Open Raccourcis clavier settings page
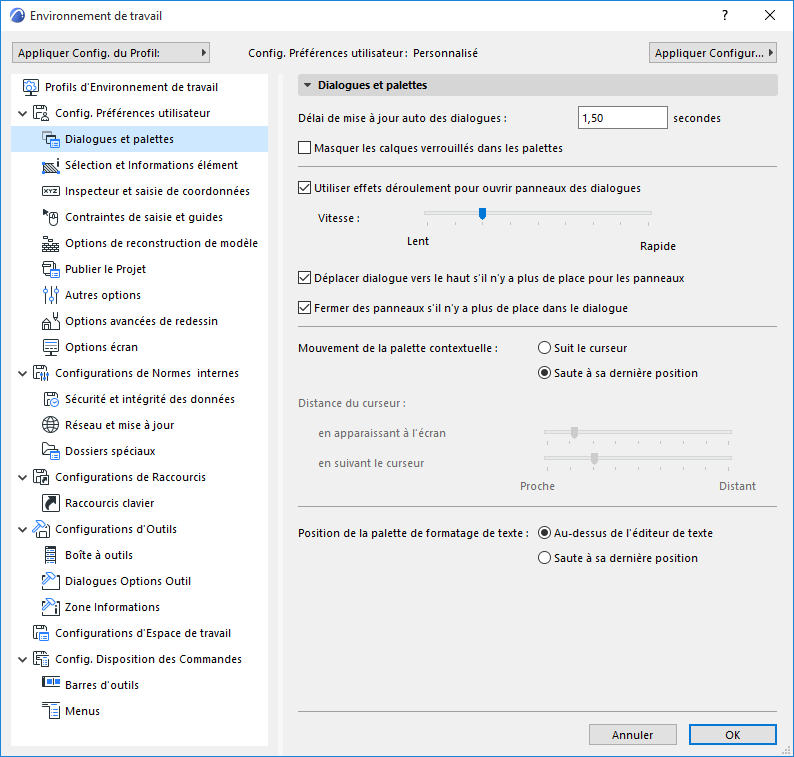Image resolution: width=794 pixels, height=757 pixels. click(x=109, y=503)
